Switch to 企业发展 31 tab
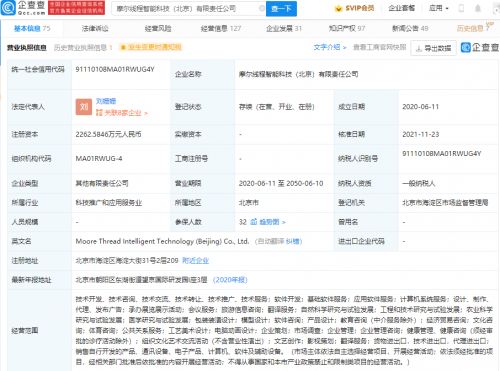The image size is (500, 371). point(284,29)
